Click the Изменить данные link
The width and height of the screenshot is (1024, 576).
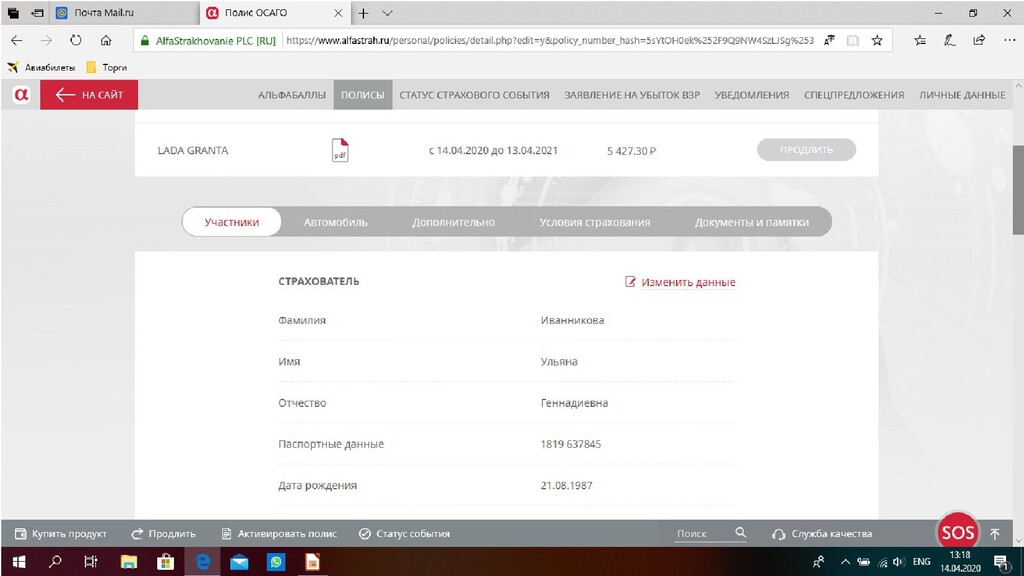click(680, 282)
